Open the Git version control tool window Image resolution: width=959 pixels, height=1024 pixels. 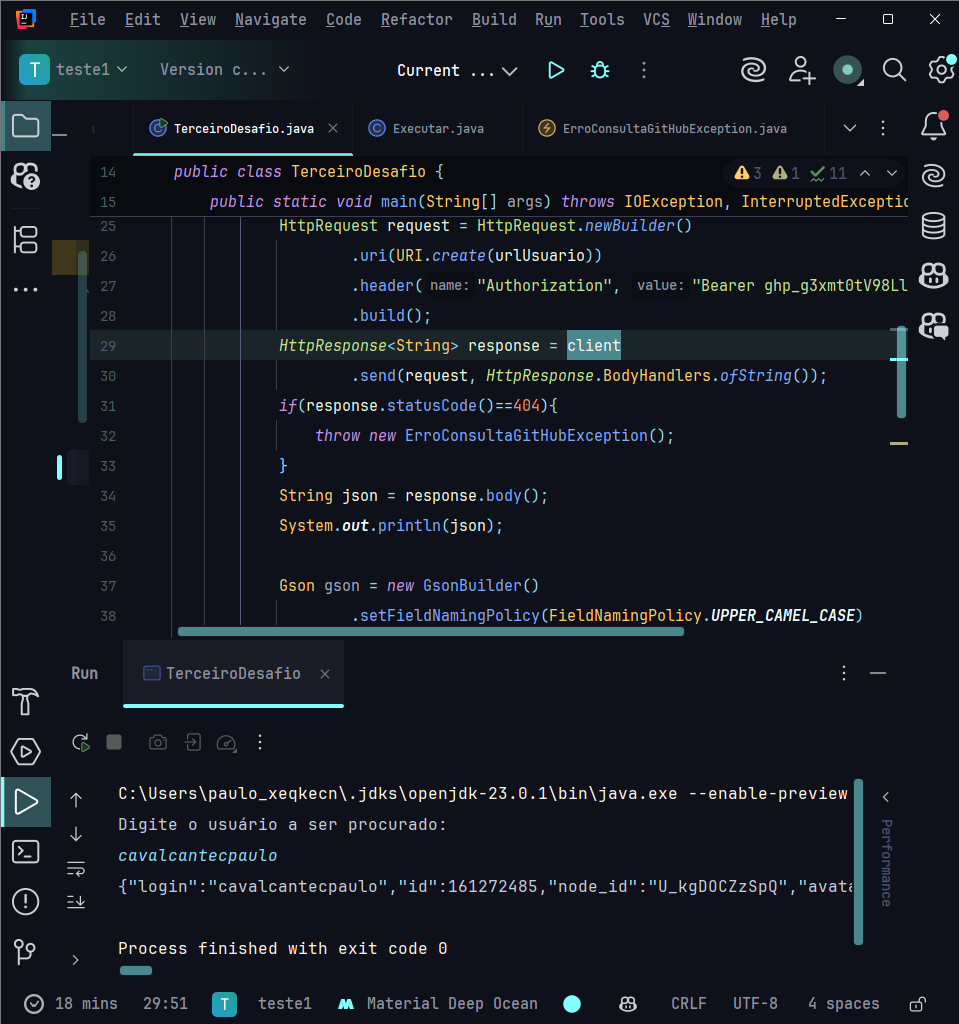click(25, 952)
